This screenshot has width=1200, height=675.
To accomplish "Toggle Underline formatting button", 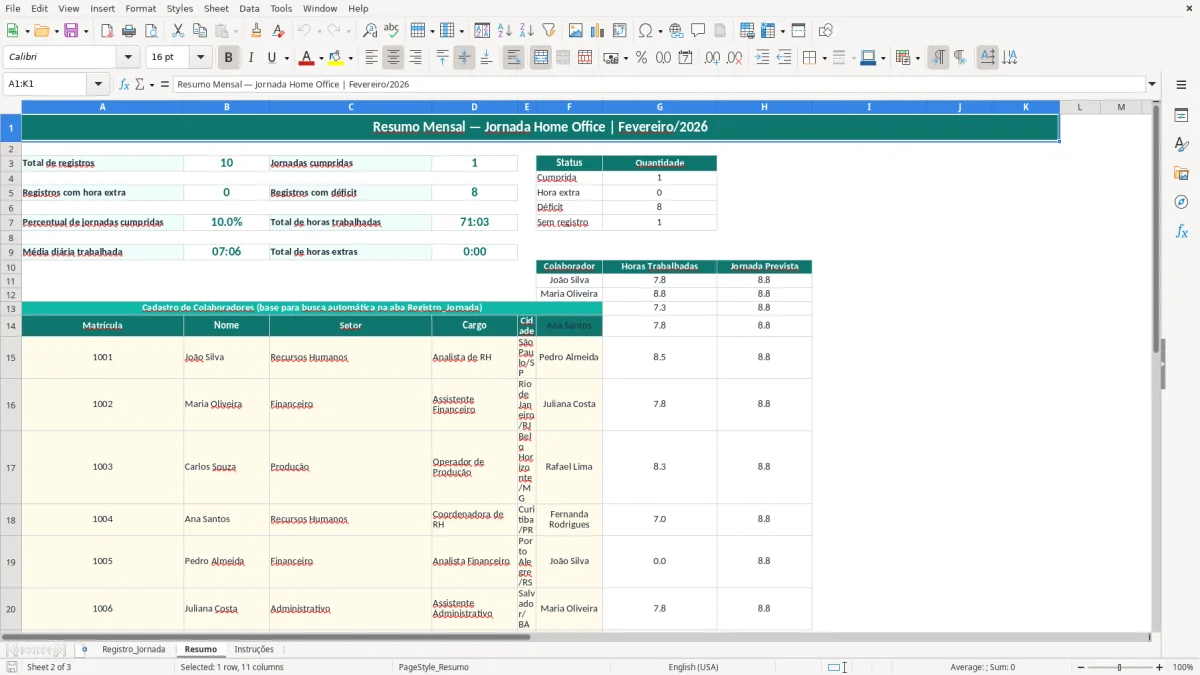I will (271, 58).
